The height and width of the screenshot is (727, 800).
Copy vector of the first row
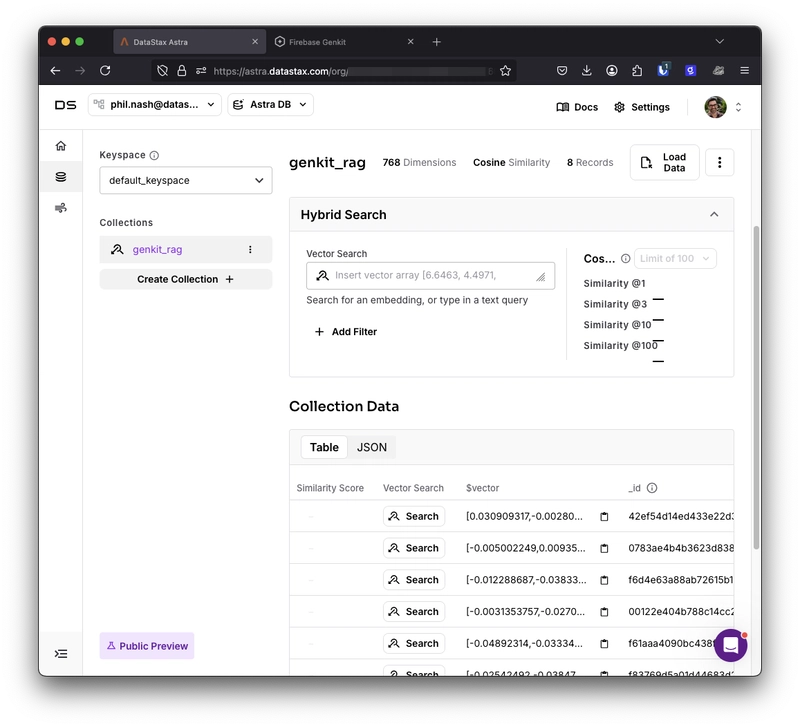tap(604, 516)
